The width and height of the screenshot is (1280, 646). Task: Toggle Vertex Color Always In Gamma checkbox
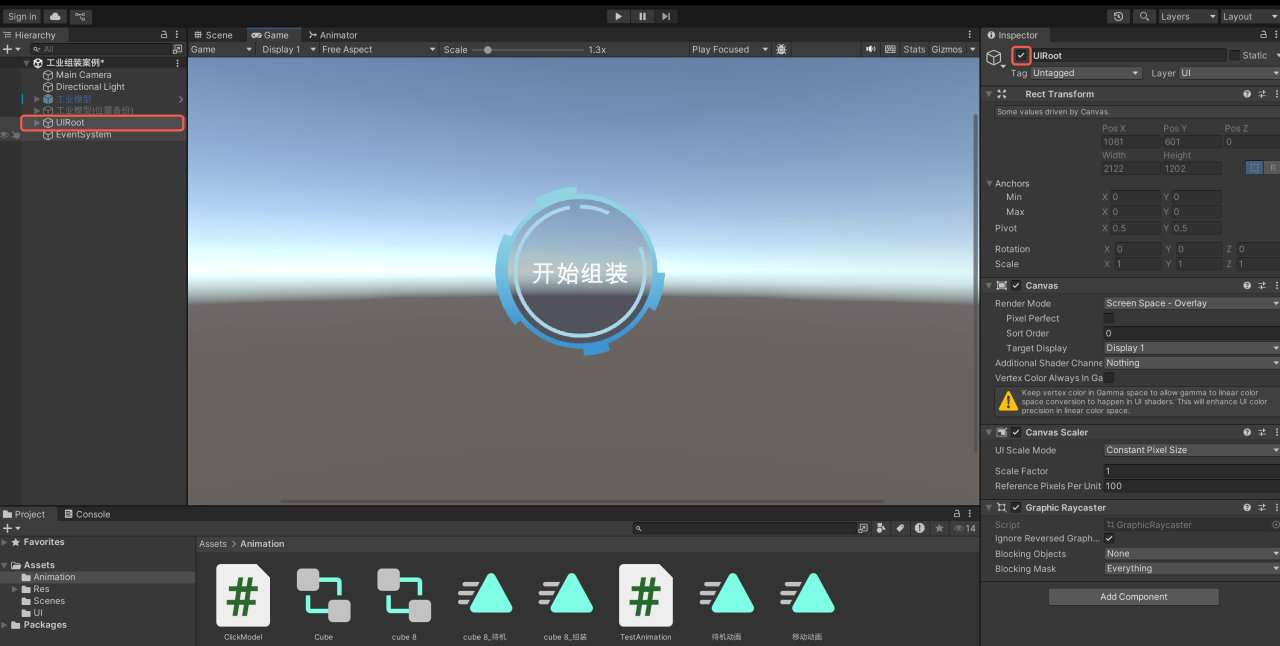[x=1109, y=378]
